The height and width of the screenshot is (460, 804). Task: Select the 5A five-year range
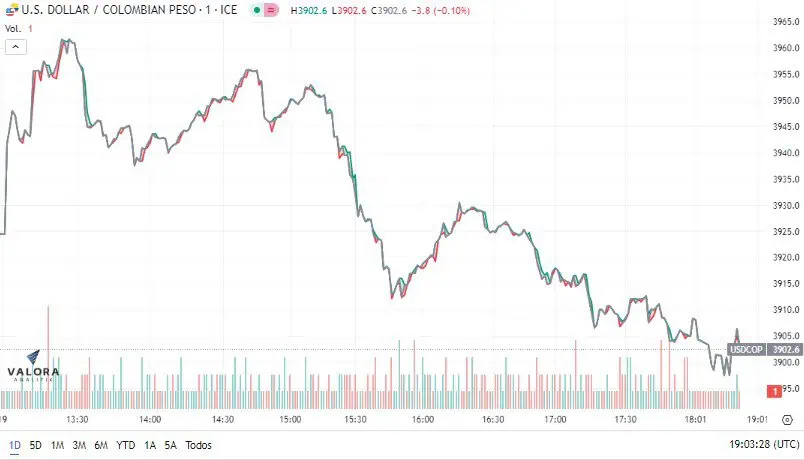171,445
